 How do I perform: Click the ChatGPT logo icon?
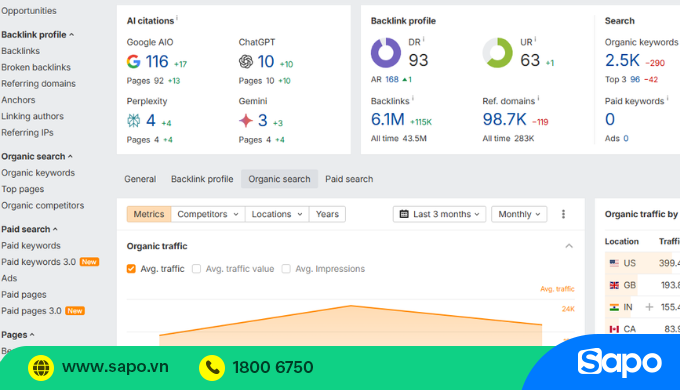245,62
